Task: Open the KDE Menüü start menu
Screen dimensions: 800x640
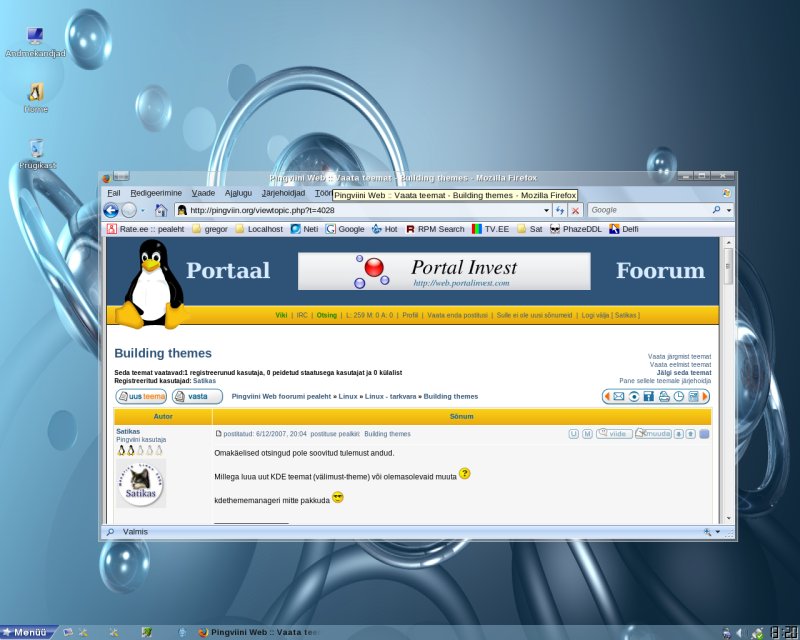Action: click(27, 633)
